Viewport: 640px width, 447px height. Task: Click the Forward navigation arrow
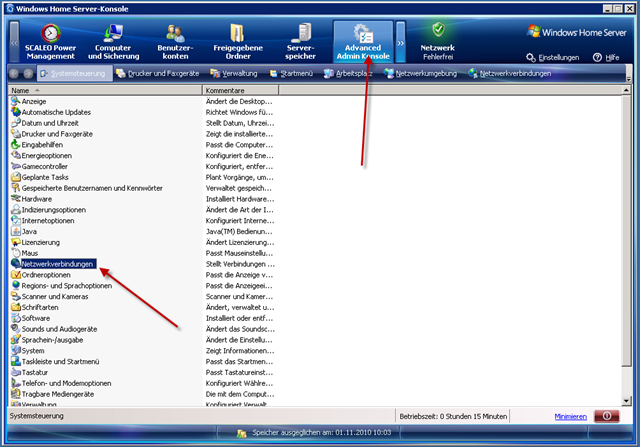pyautogui.click(x=28, y=73)
